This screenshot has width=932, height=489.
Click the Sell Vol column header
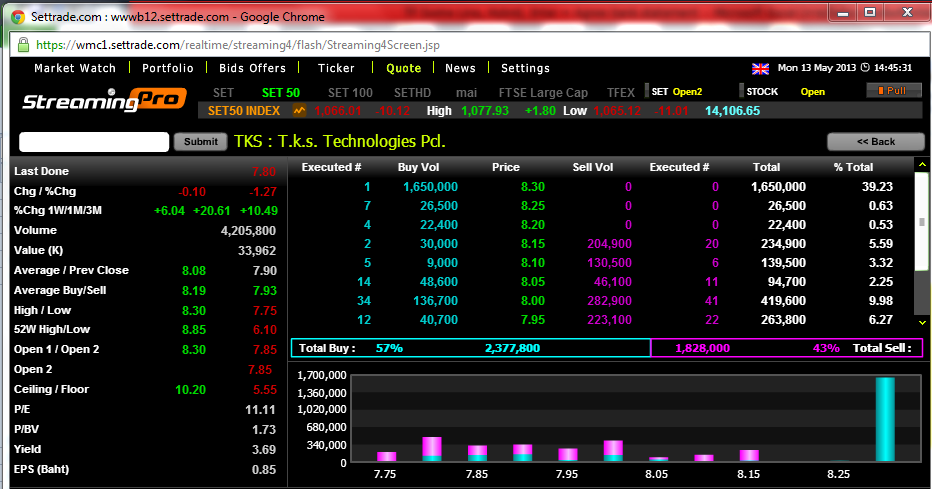[x=593, y=167]
